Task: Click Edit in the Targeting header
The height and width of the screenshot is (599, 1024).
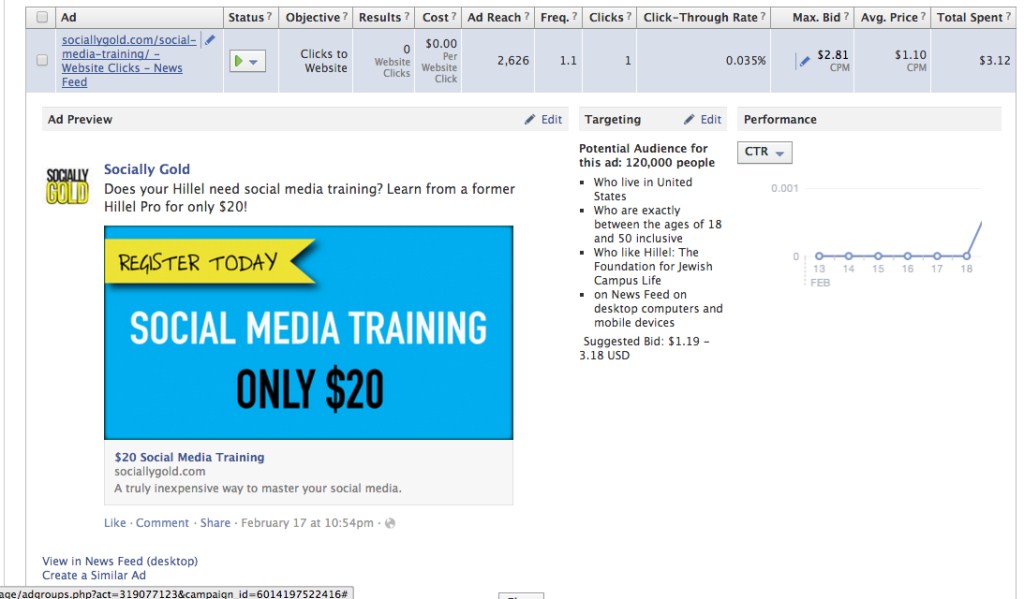Action: 703,120
